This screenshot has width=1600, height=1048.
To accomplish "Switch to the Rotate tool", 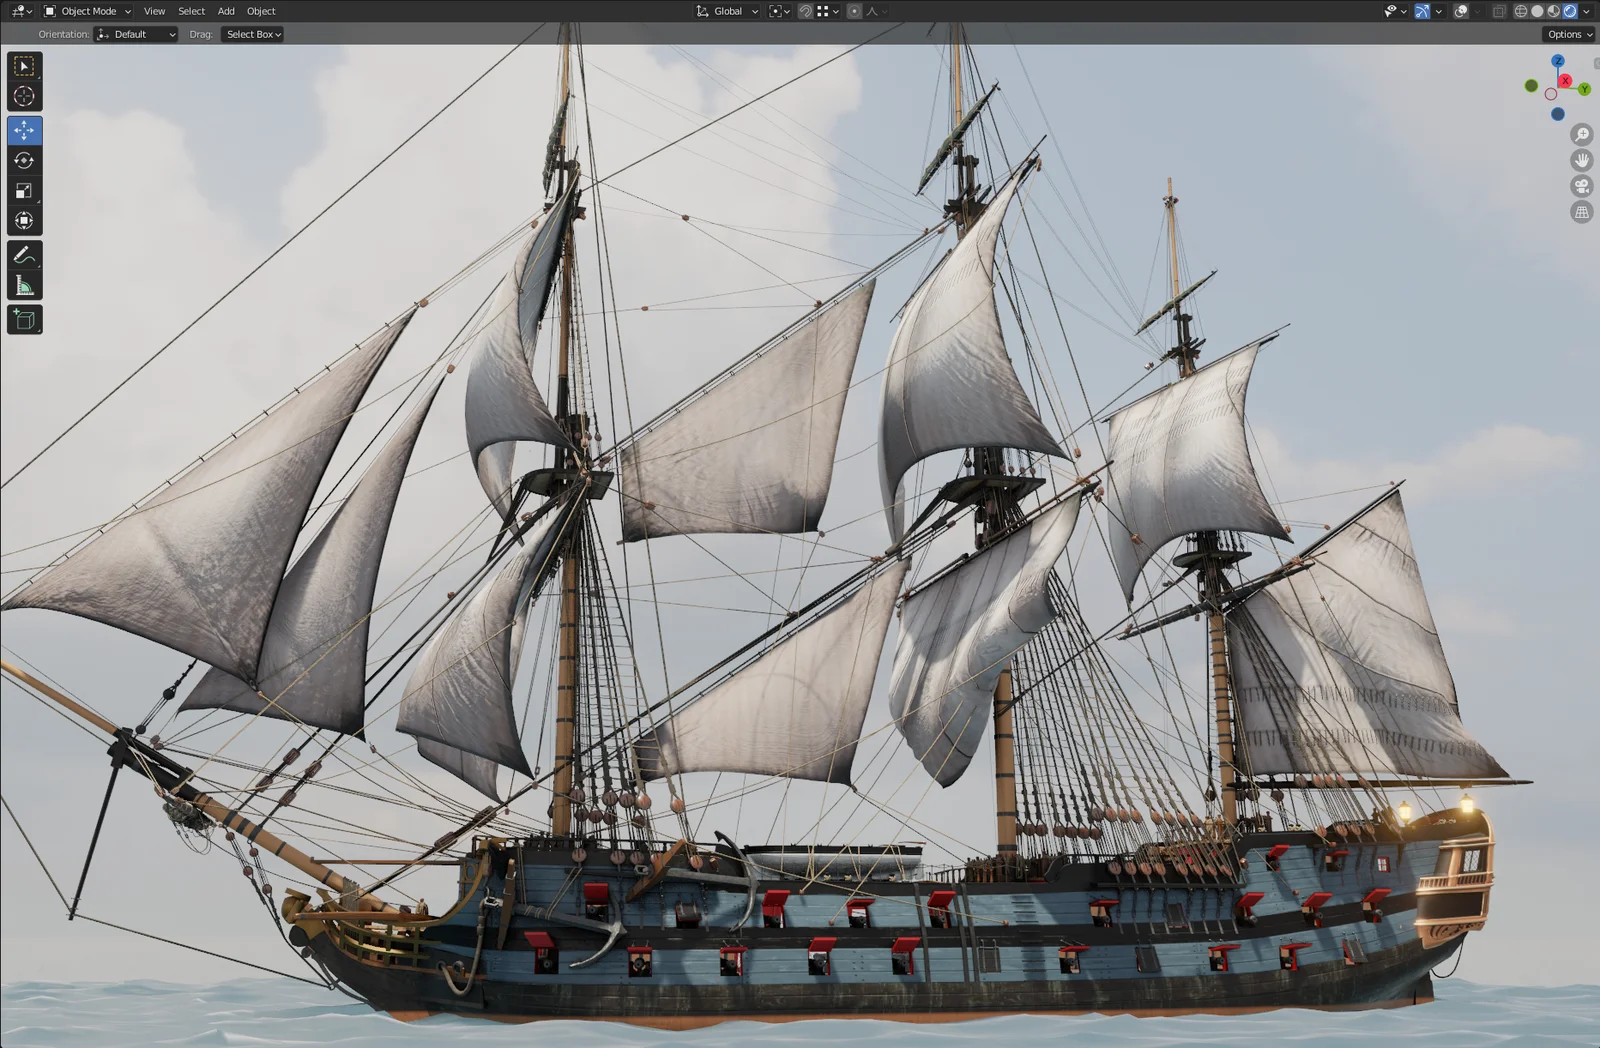I will 24,160.
